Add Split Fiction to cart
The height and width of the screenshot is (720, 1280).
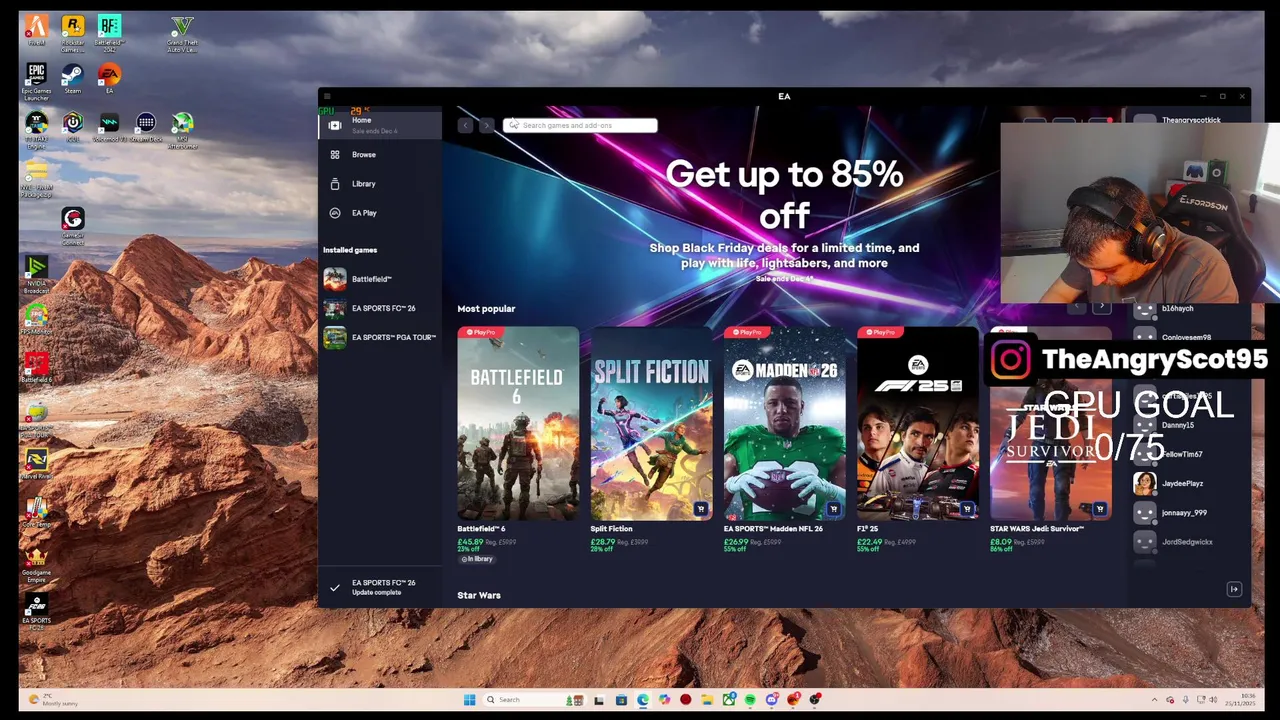700,509
